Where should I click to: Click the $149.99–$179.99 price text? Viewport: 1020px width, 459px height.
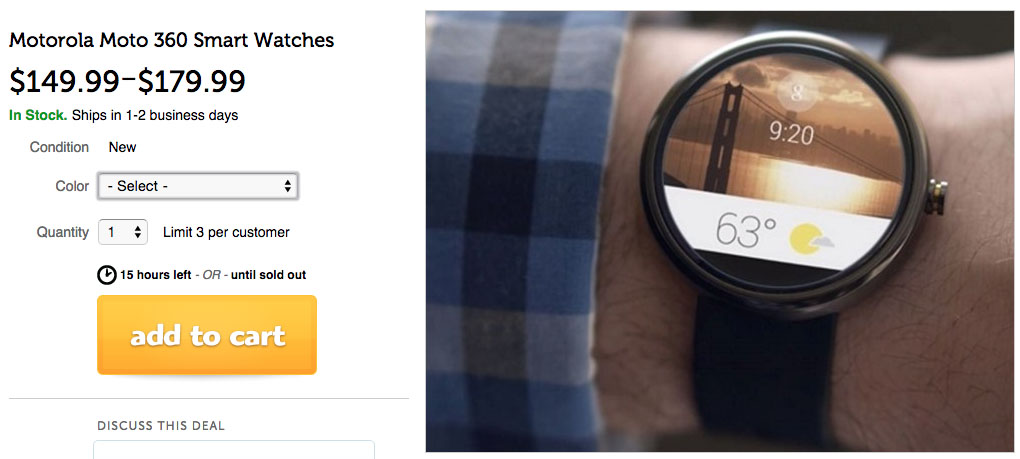pyautogui.click(x=127, y=81)
